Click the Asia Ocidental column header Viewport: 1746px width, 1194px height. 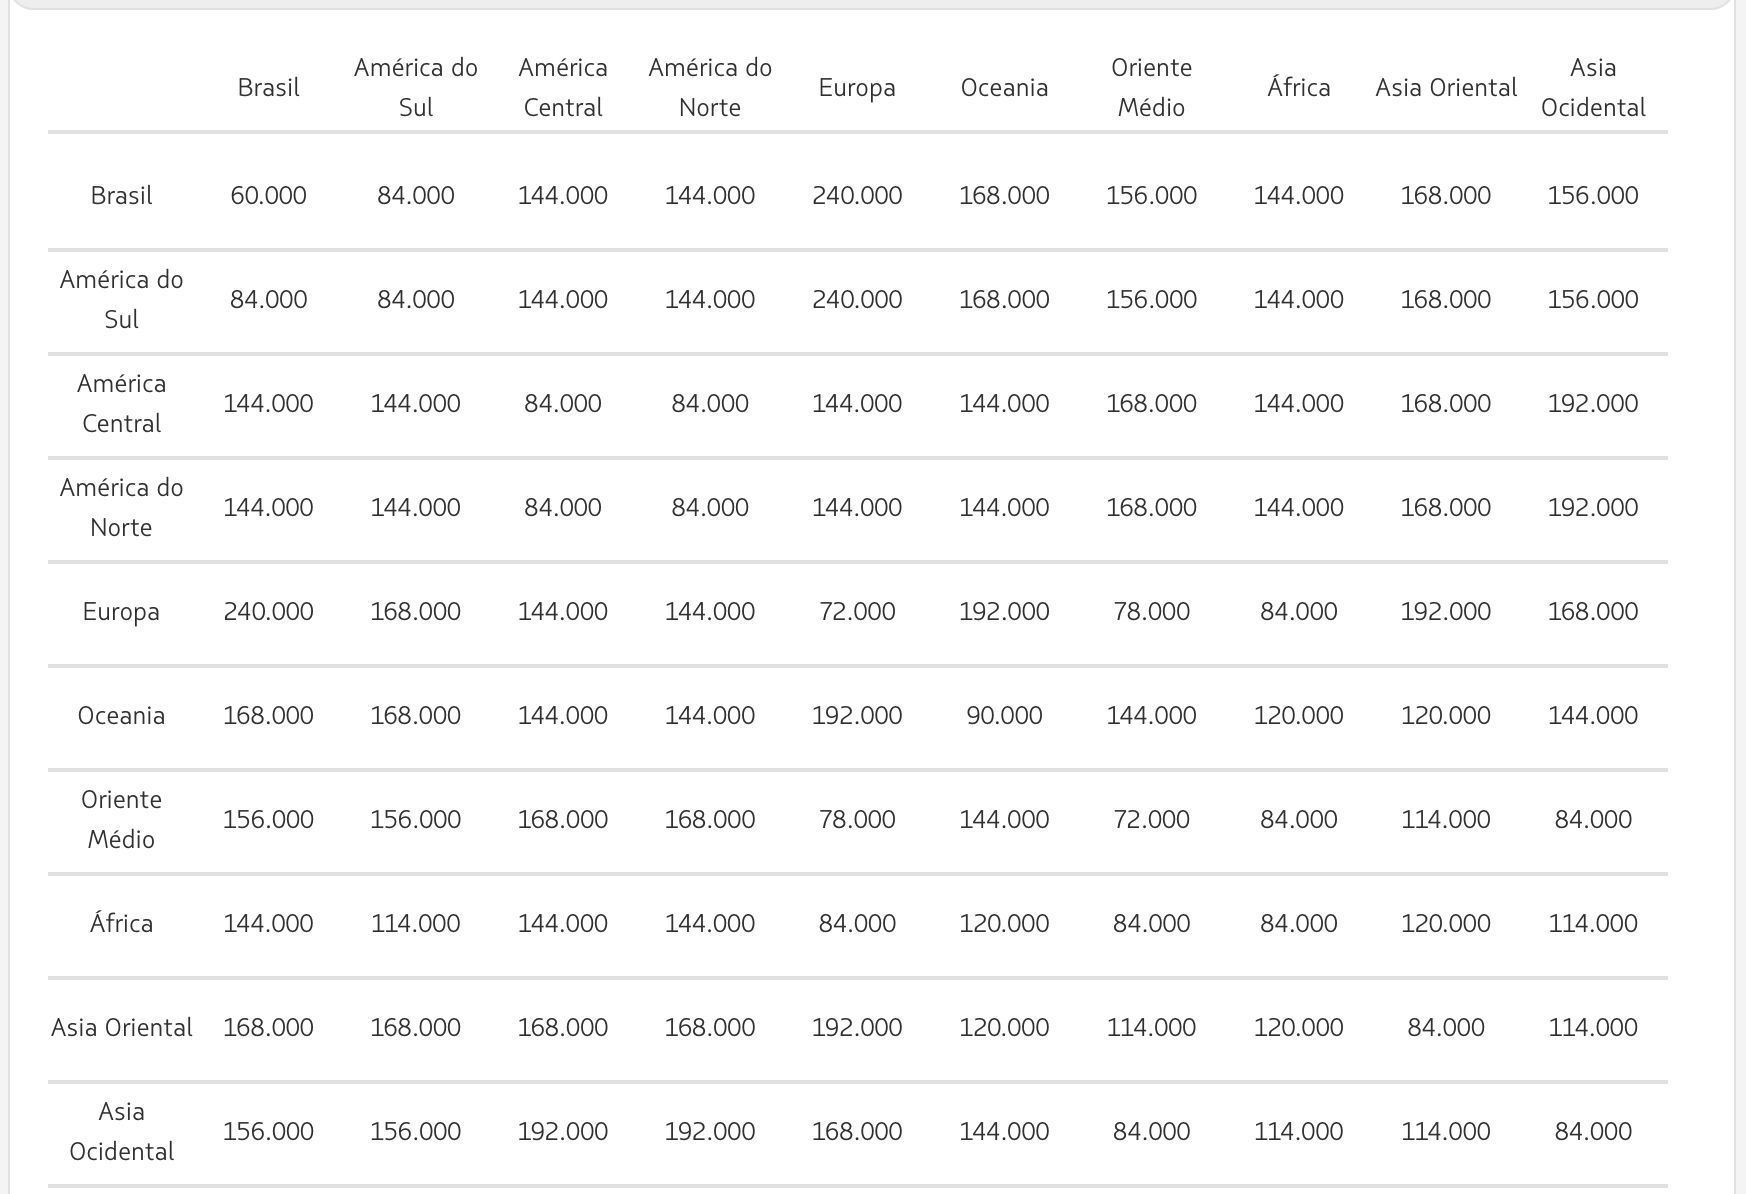pos(1593,88)
